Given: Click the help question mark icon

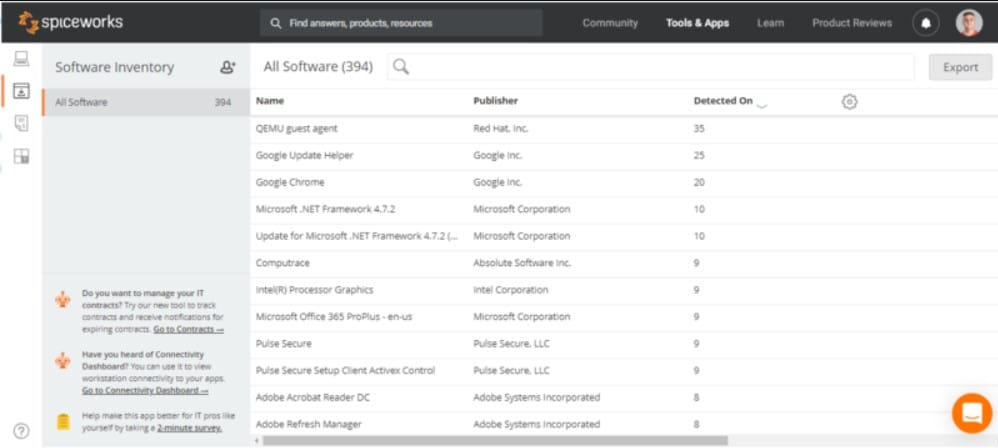Looking at the screenshot, I should point(21,431).
